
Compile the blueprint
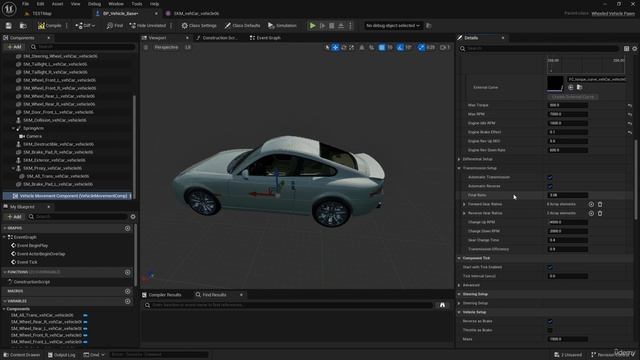pyautogui.click(x=49, y=26)
